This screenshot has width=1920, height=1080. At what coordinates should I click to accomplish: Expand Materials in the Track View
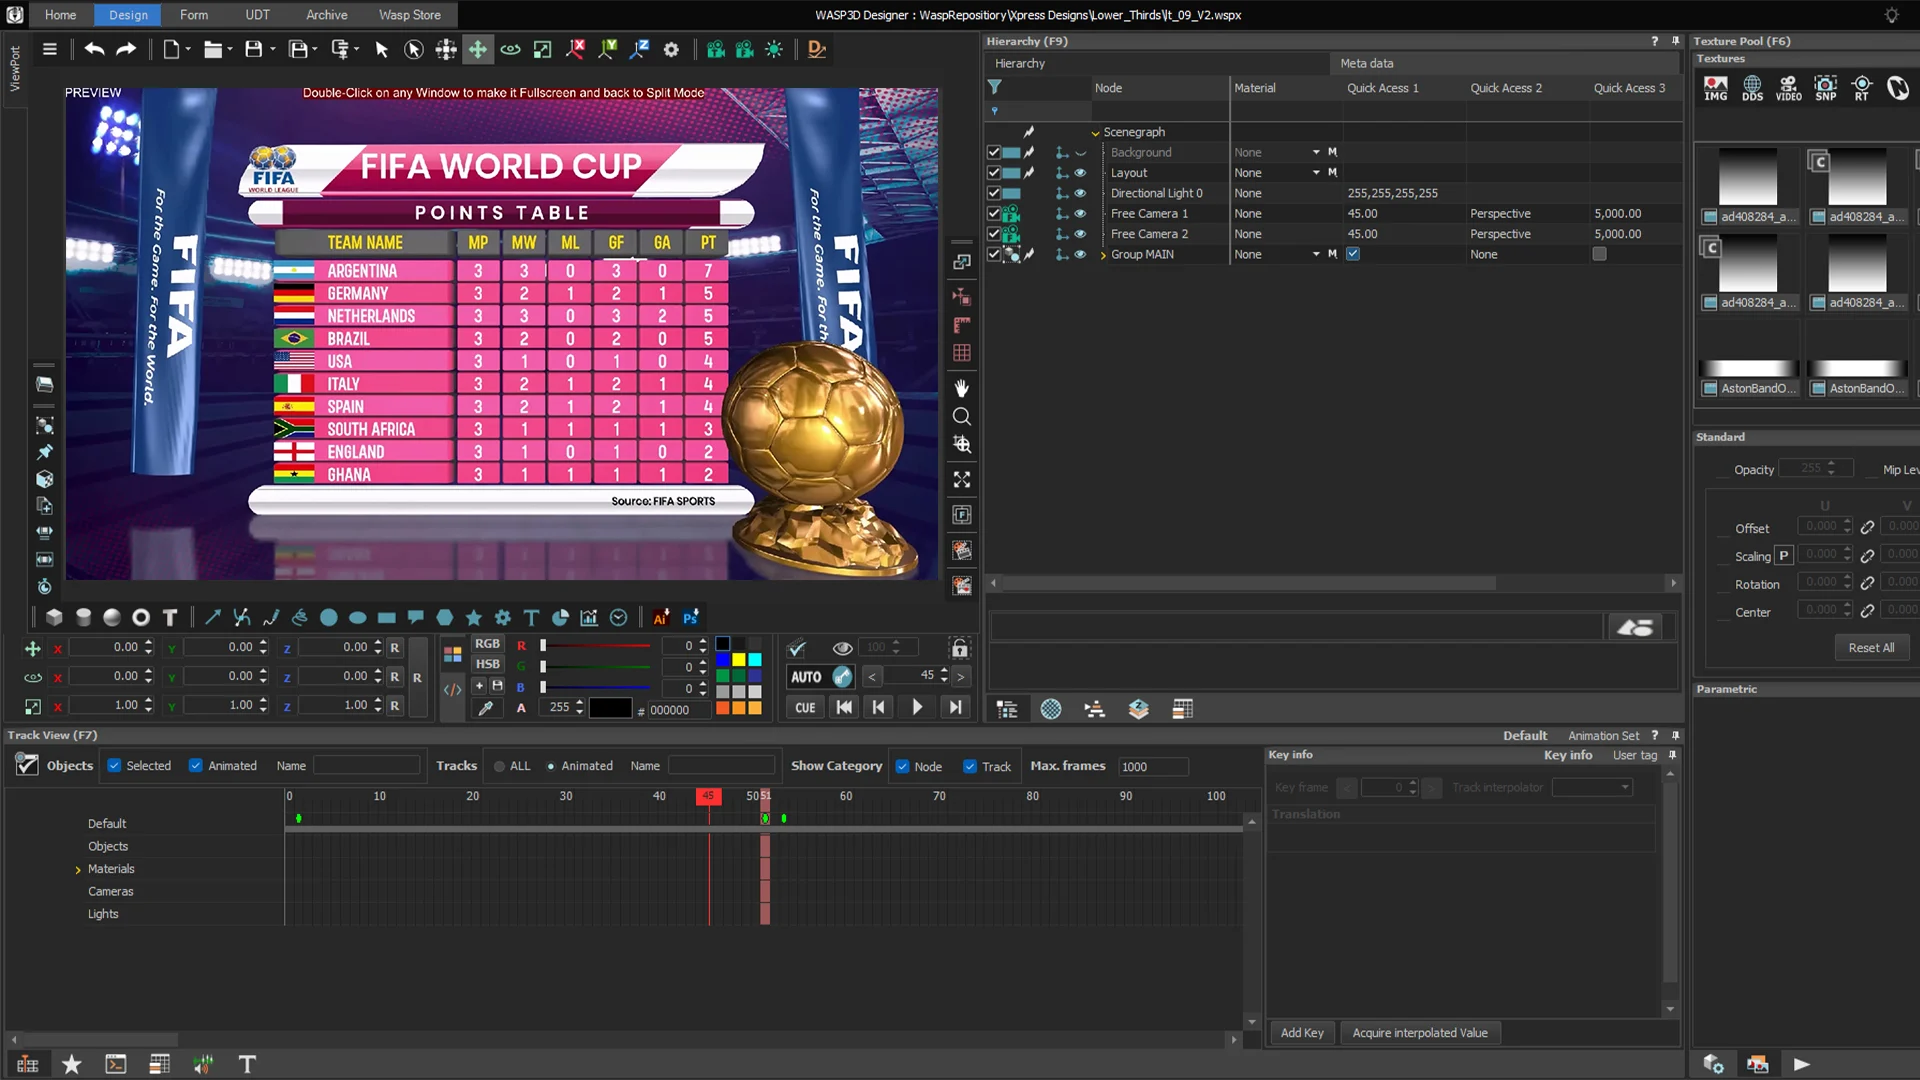pyautogui.click(x=79, y=868)
